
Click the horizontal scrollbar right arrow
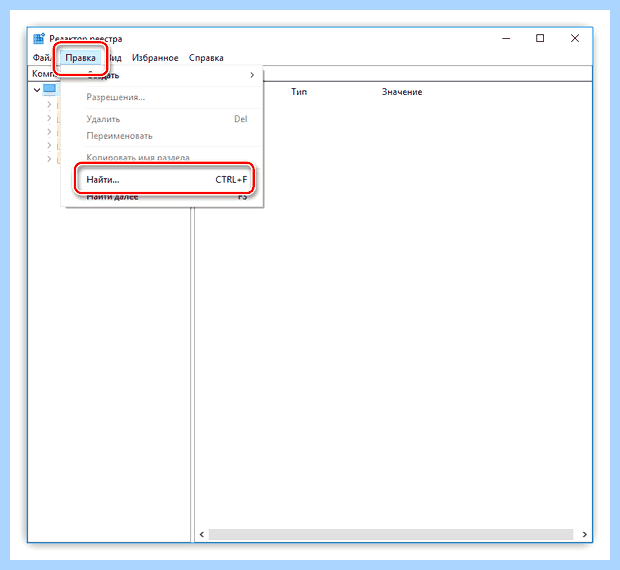(584, 534)
